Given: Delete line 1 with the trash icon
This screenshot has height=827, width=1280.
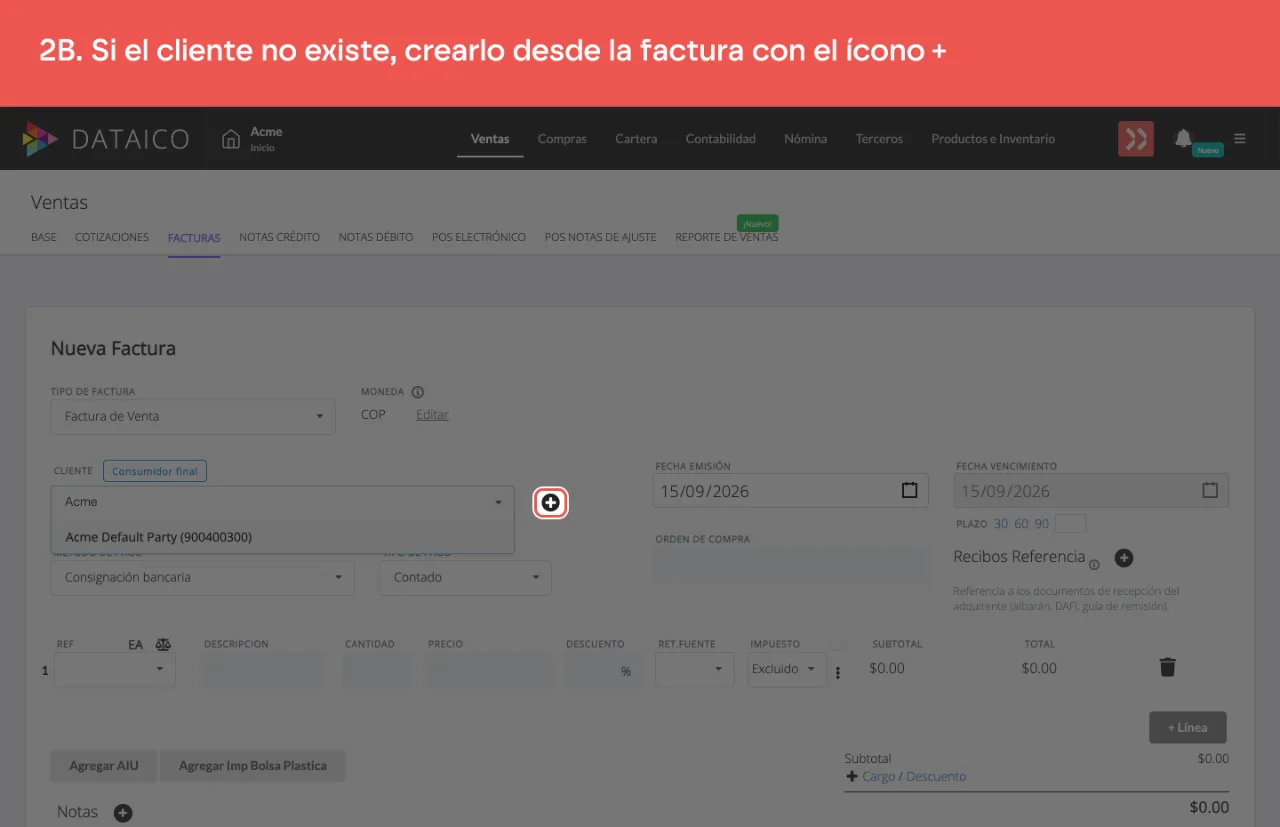Looking at the screenshot, I should tap(1167, 667).
